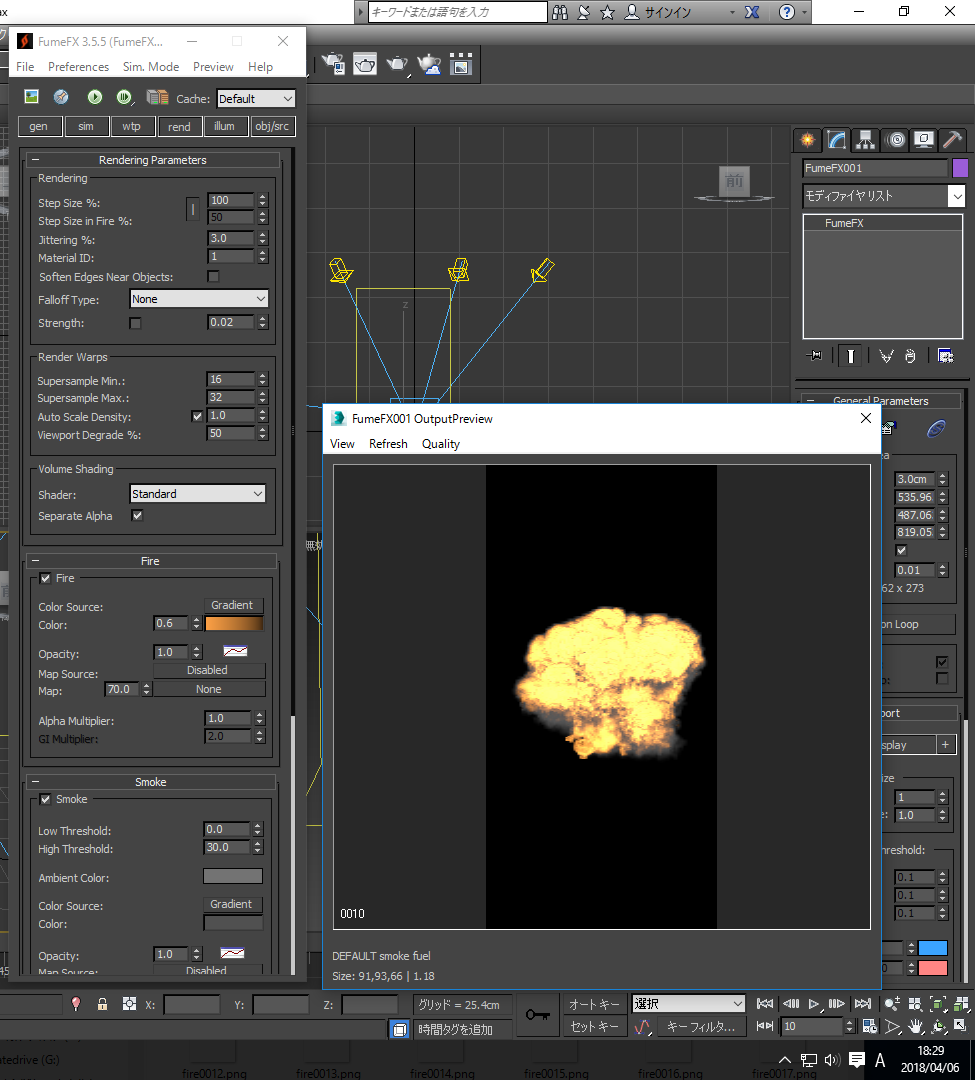Click the Orbit viewport navigation icon
Screen dimensions: 975x1080
click(x=938, y=1026)
